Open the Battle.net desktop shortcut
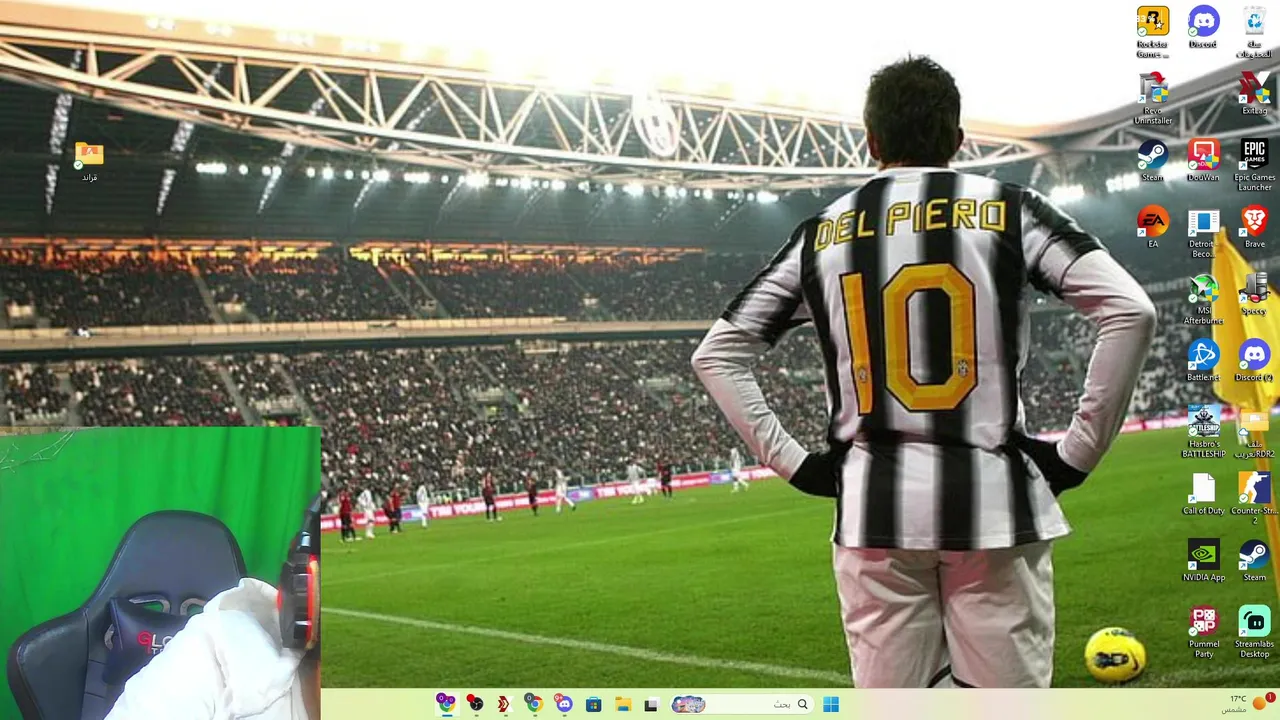1280x720 pixels. click(1203, 361)
